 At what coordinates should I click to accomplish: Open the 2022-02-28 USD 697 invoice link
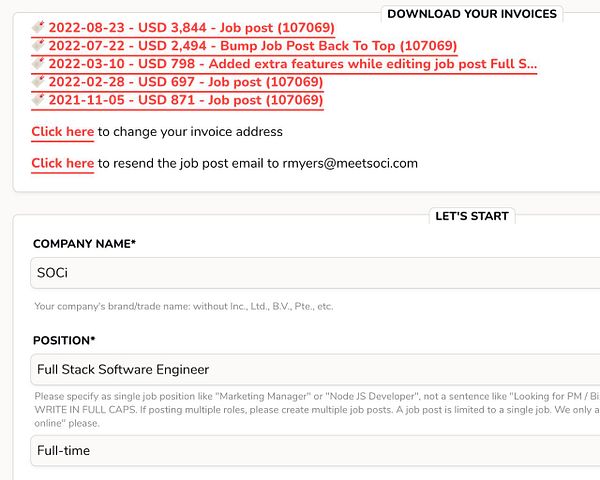coord(178,82)
